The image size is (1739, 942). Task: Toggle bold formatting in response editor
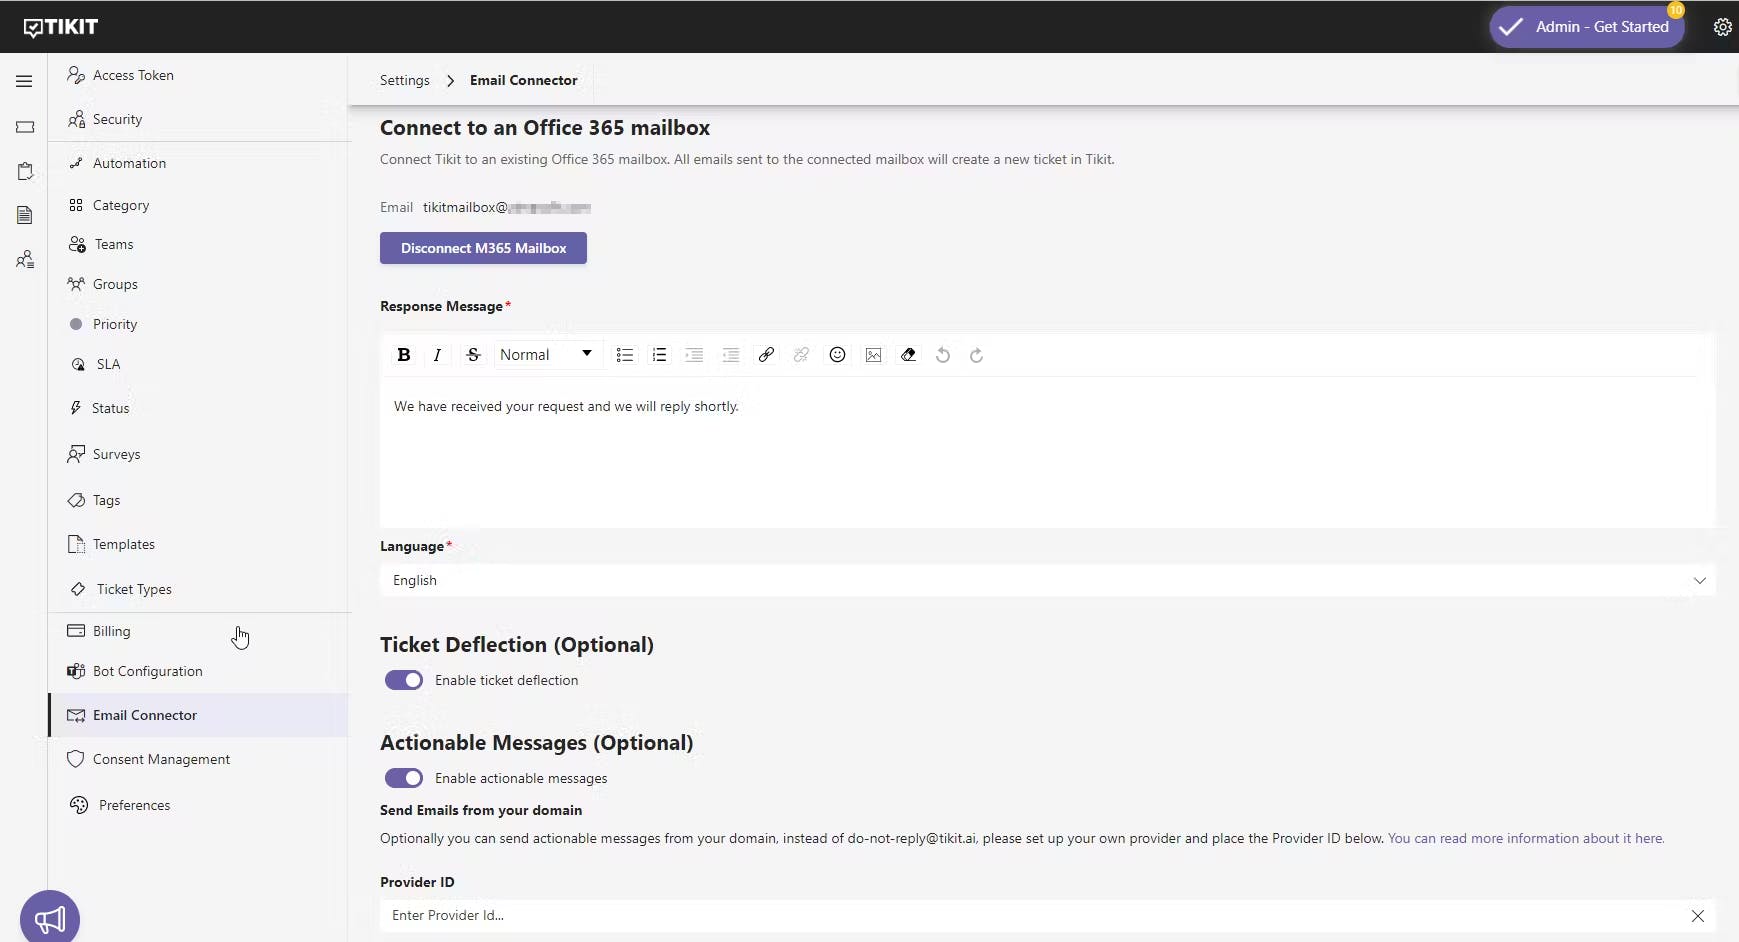pos(404,355)
